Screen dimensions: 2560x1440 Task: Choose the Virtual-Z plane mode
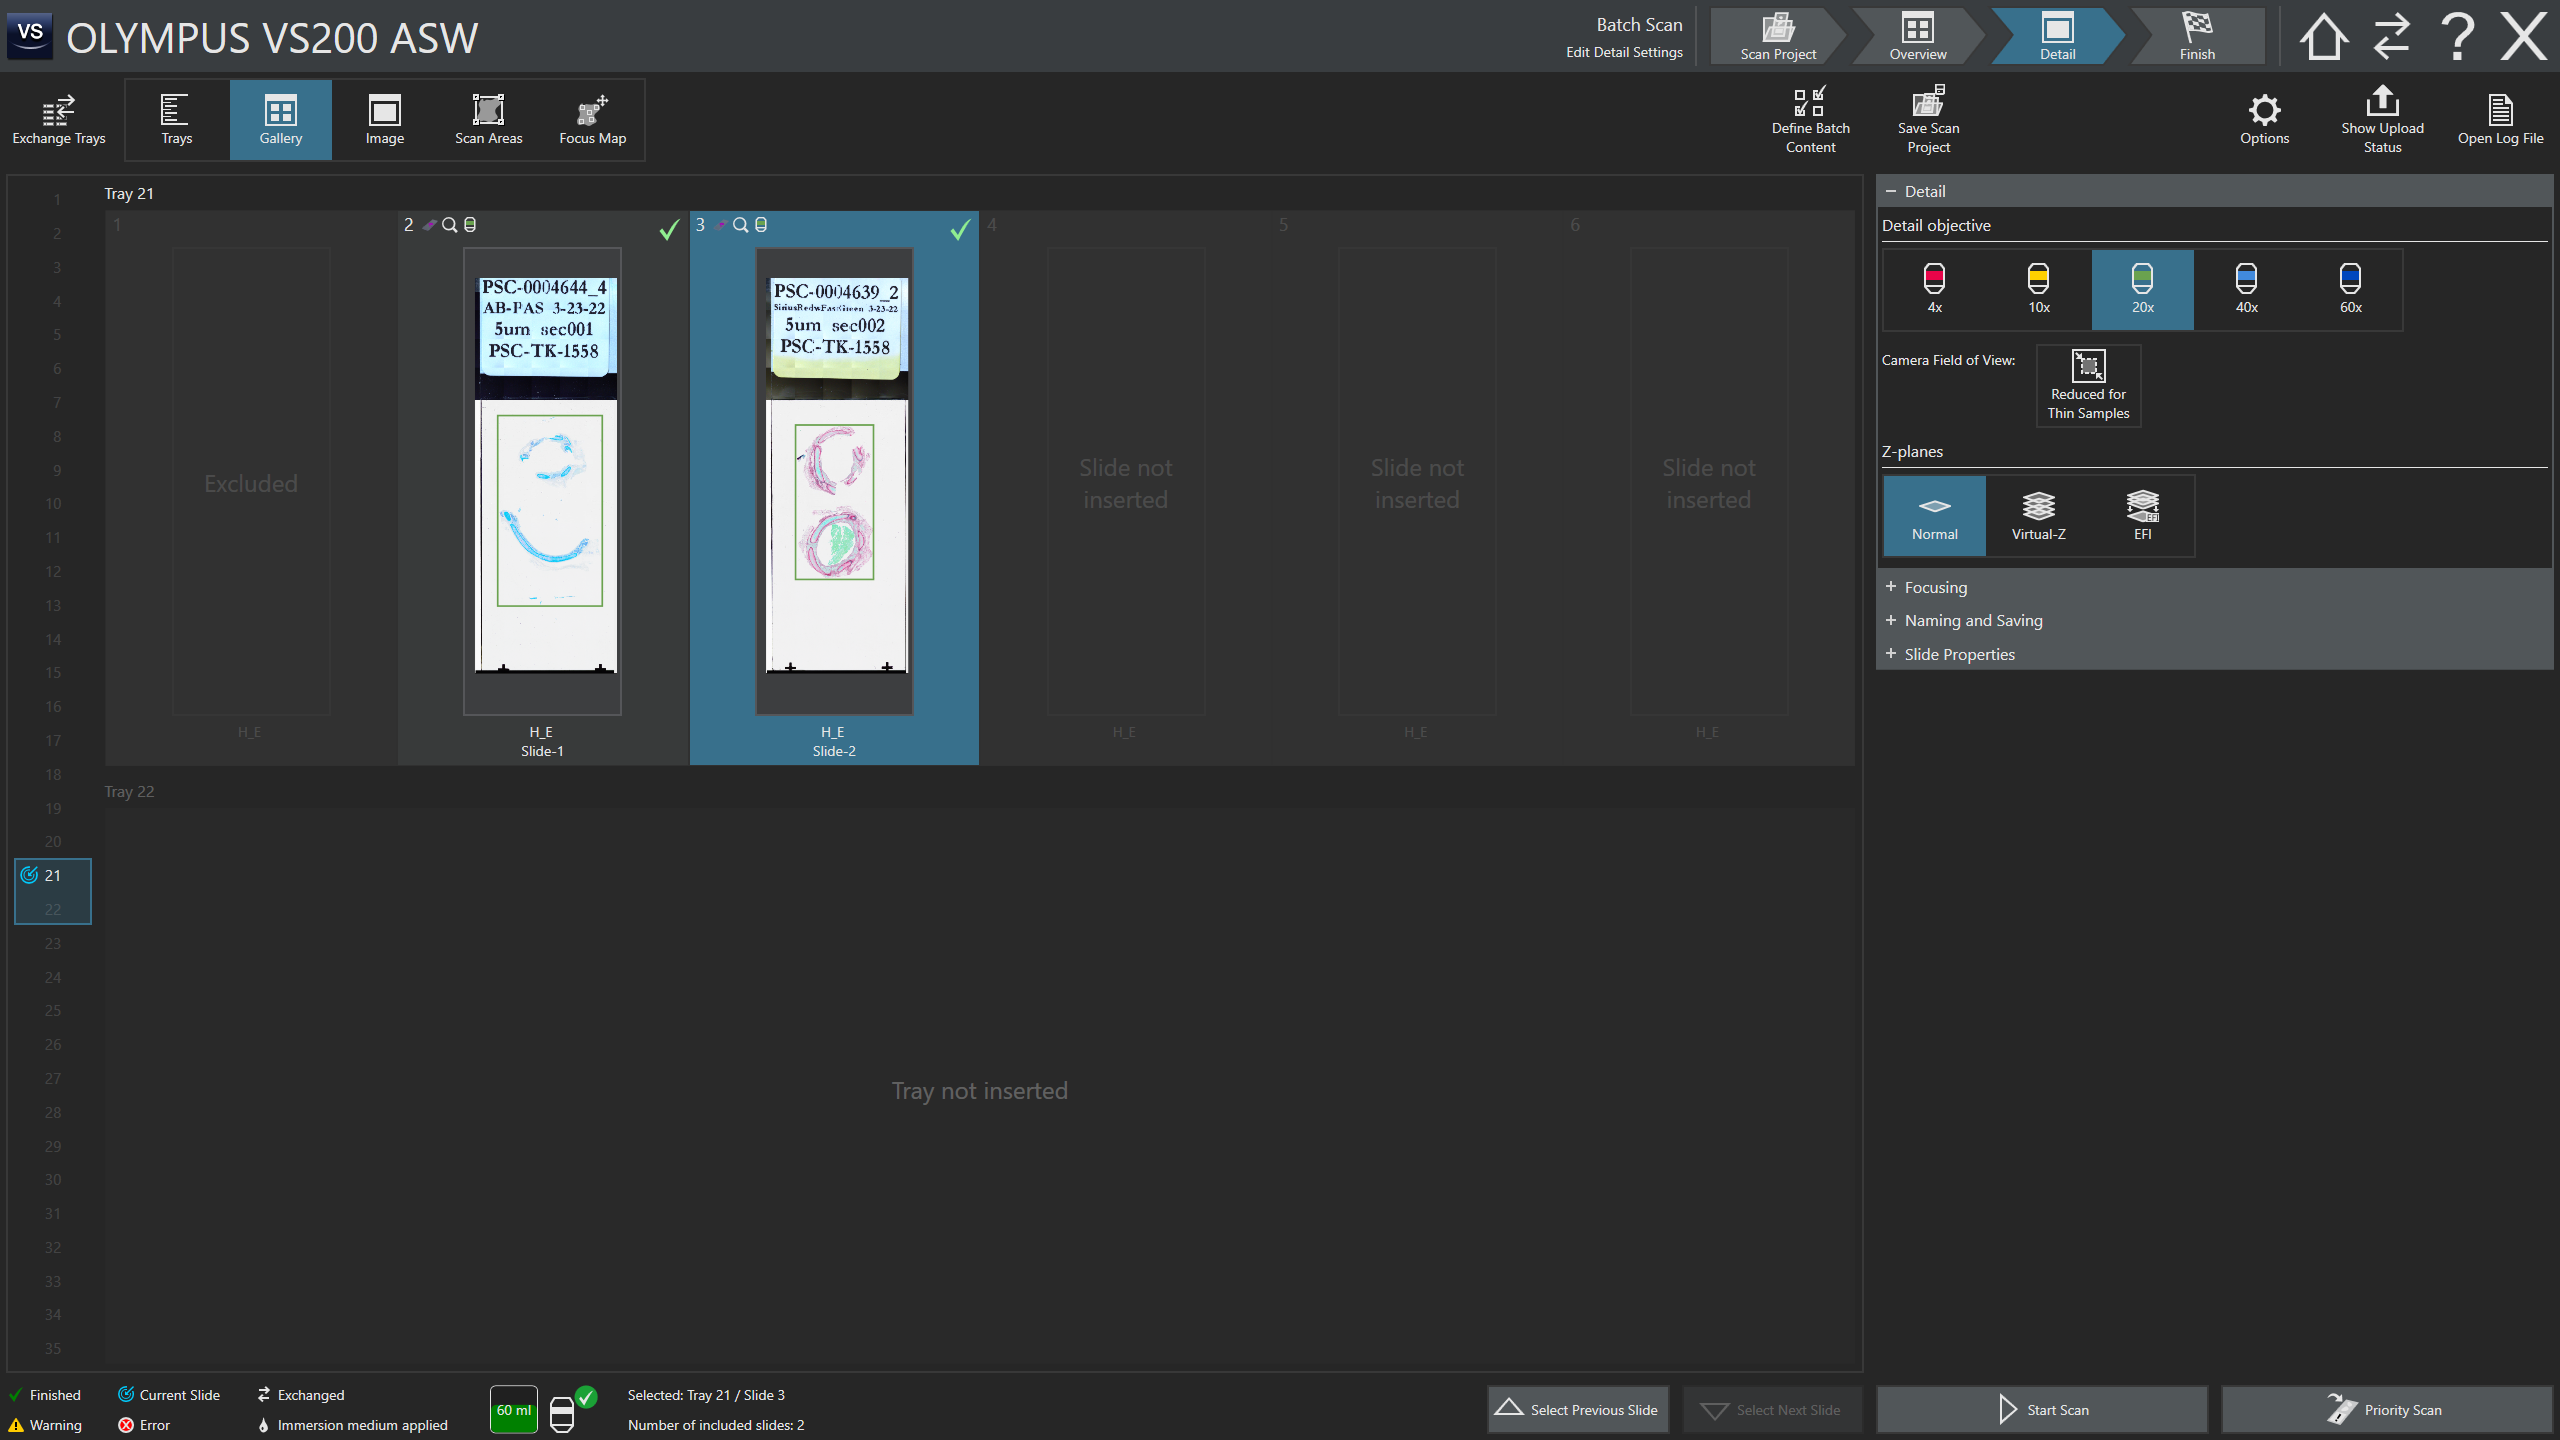pos(2038,516)
